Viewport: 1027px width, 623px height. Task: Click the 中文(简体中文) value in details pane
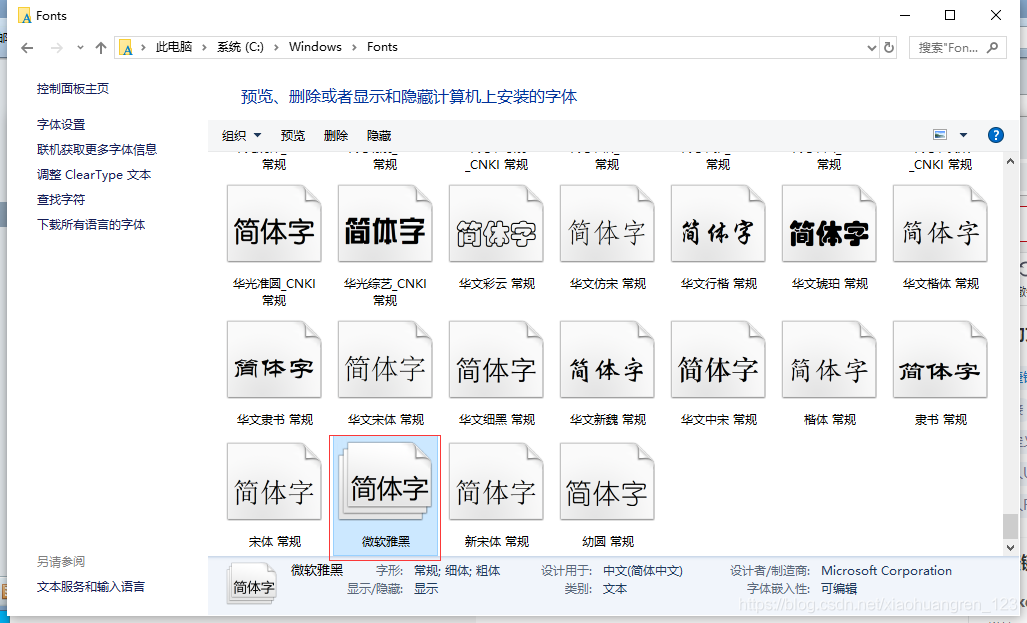coord(643,571)
